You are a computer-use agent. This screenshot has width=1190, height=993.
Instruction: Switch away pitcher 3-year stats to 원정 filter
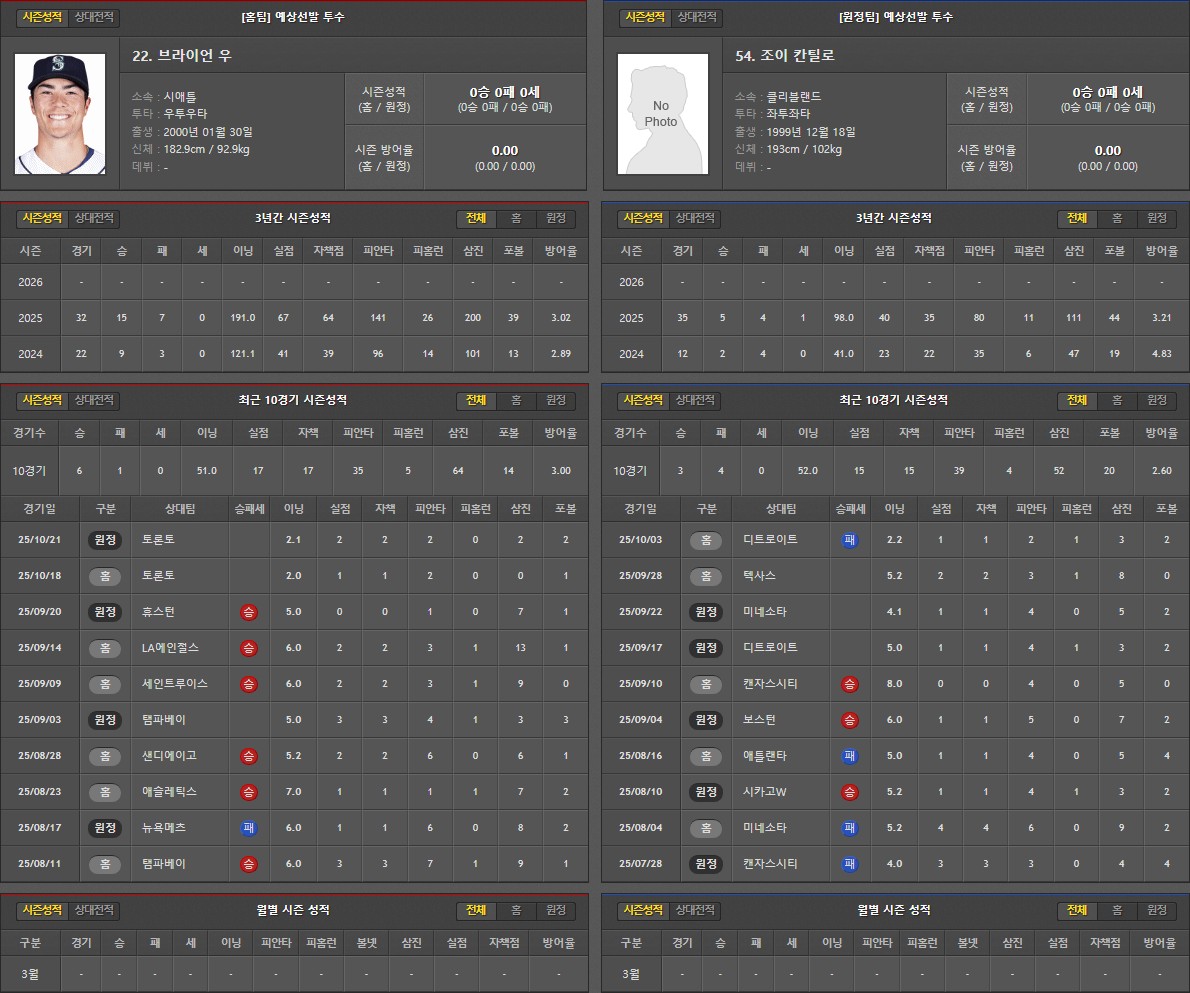1157,218
